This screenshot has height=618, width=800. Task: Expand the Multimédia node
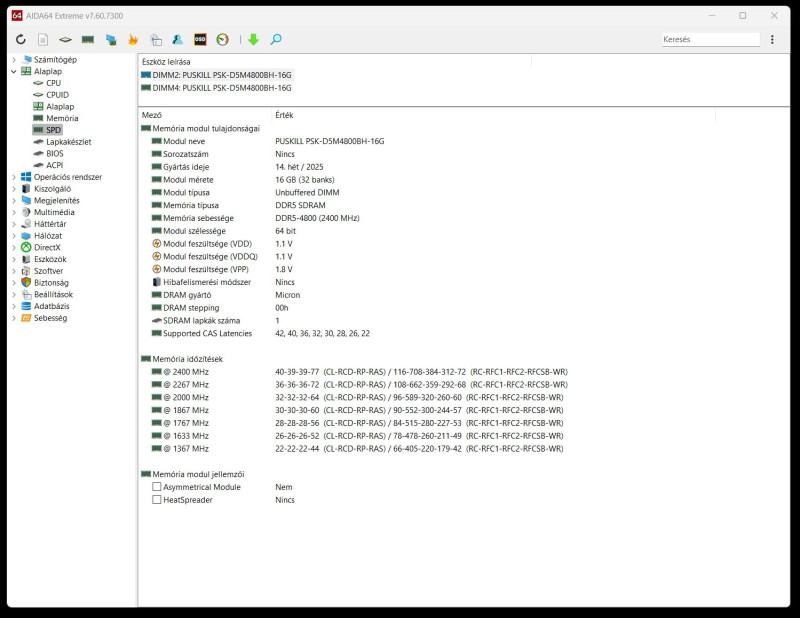tap(14, 212)
